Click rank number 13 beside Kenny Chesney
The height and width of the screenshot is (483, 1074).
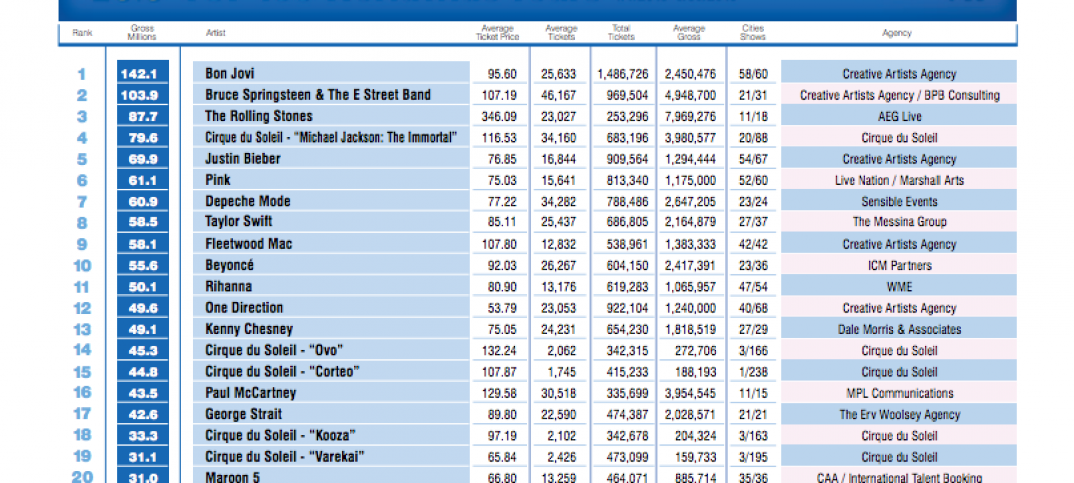coord(82,329)
